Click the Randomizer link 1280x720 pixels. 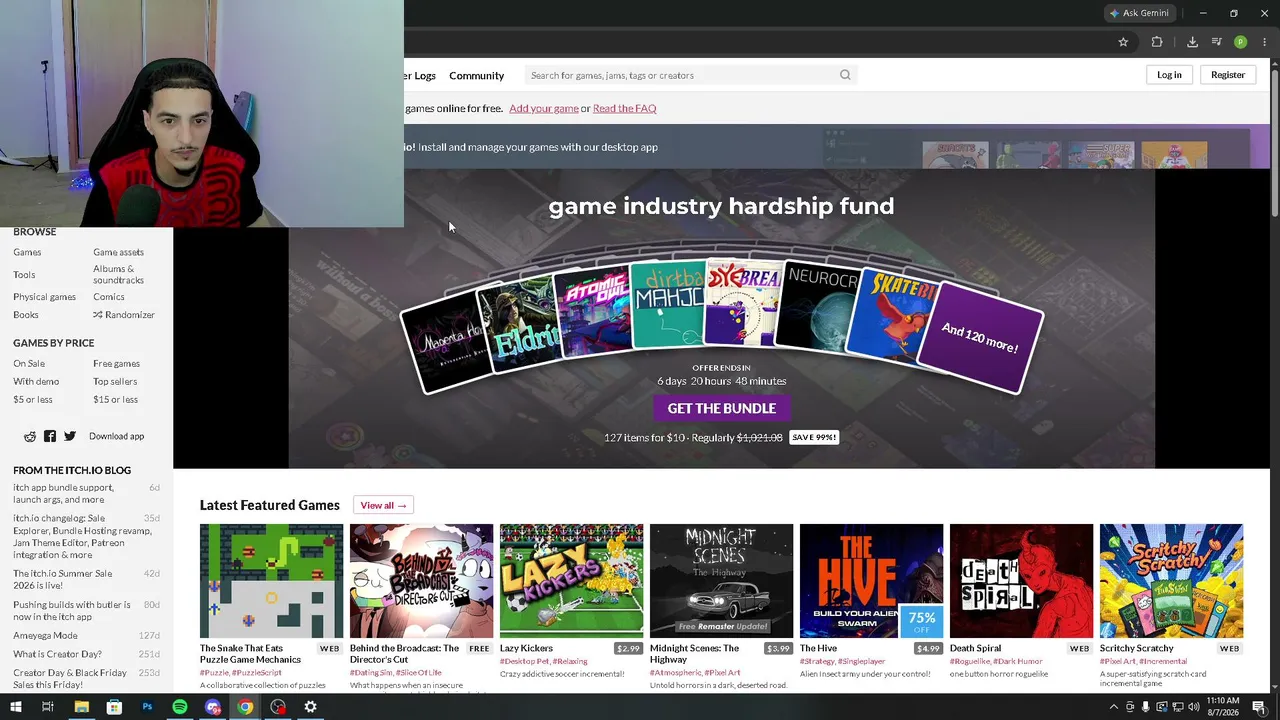[x=124, y=315]
